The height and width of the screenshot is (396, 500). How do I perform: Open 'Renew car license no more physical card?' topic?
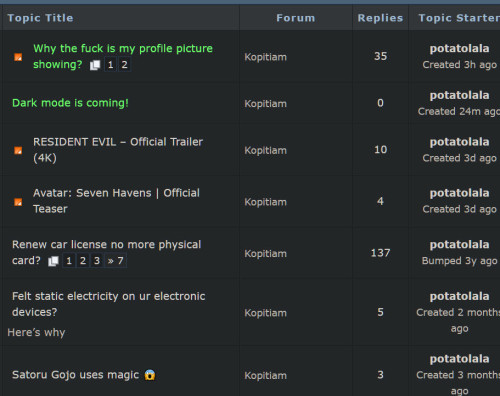coord(107,252)
